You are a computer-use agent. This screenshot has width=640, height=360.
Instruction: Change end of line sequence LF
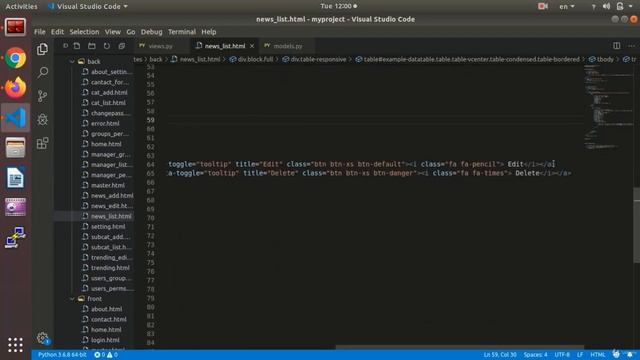pyautogui.click(x=580, y=355)
